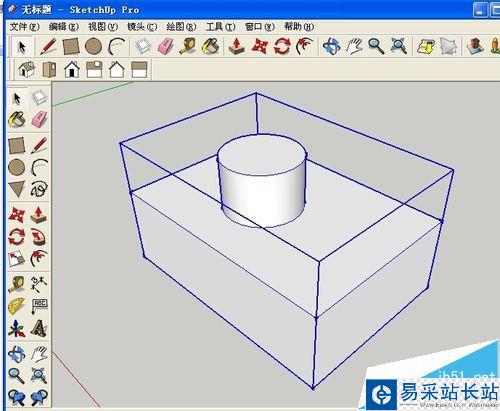Select the Circle tool in the top toolbar
Screen dimensions: 500x411
point(93,46)
